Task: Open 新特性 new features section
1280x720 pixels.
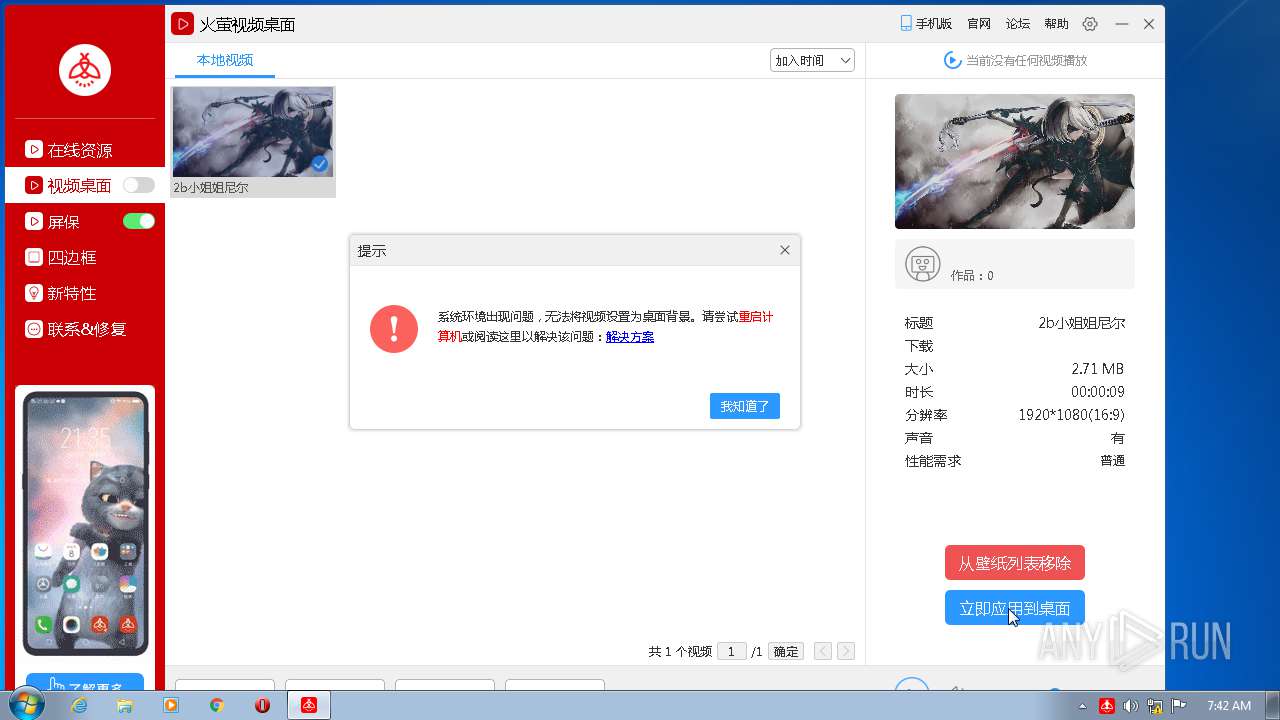Action: pyautogui.click(x=72, y=293)
